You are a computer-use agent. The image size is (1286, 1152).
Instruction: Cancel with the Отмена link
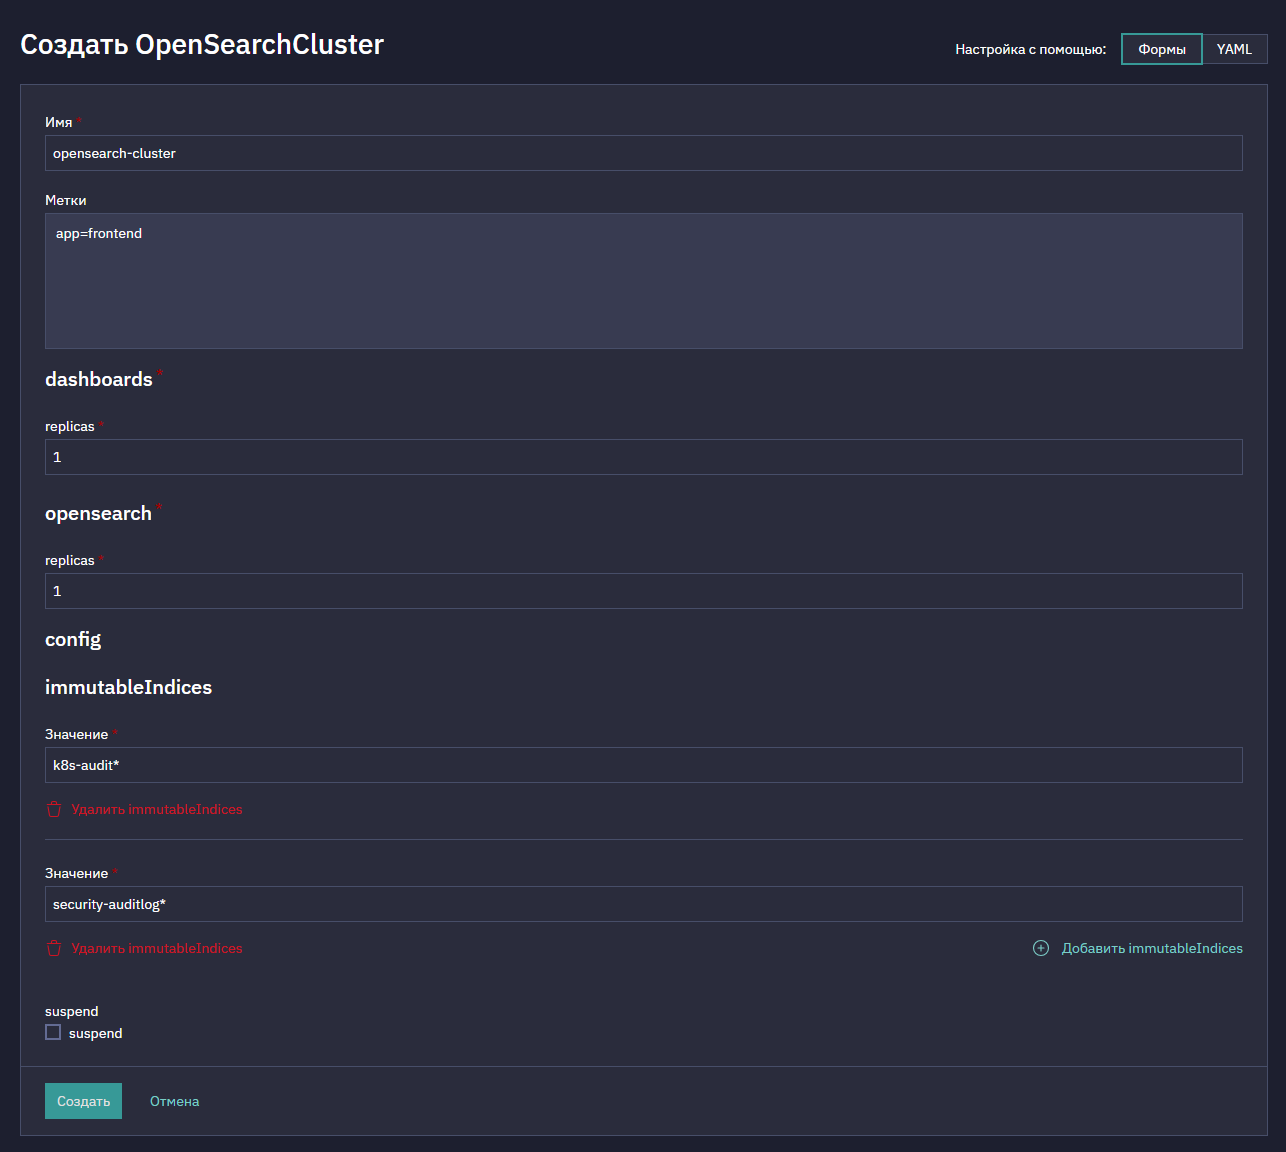(x=175, y=1101)
